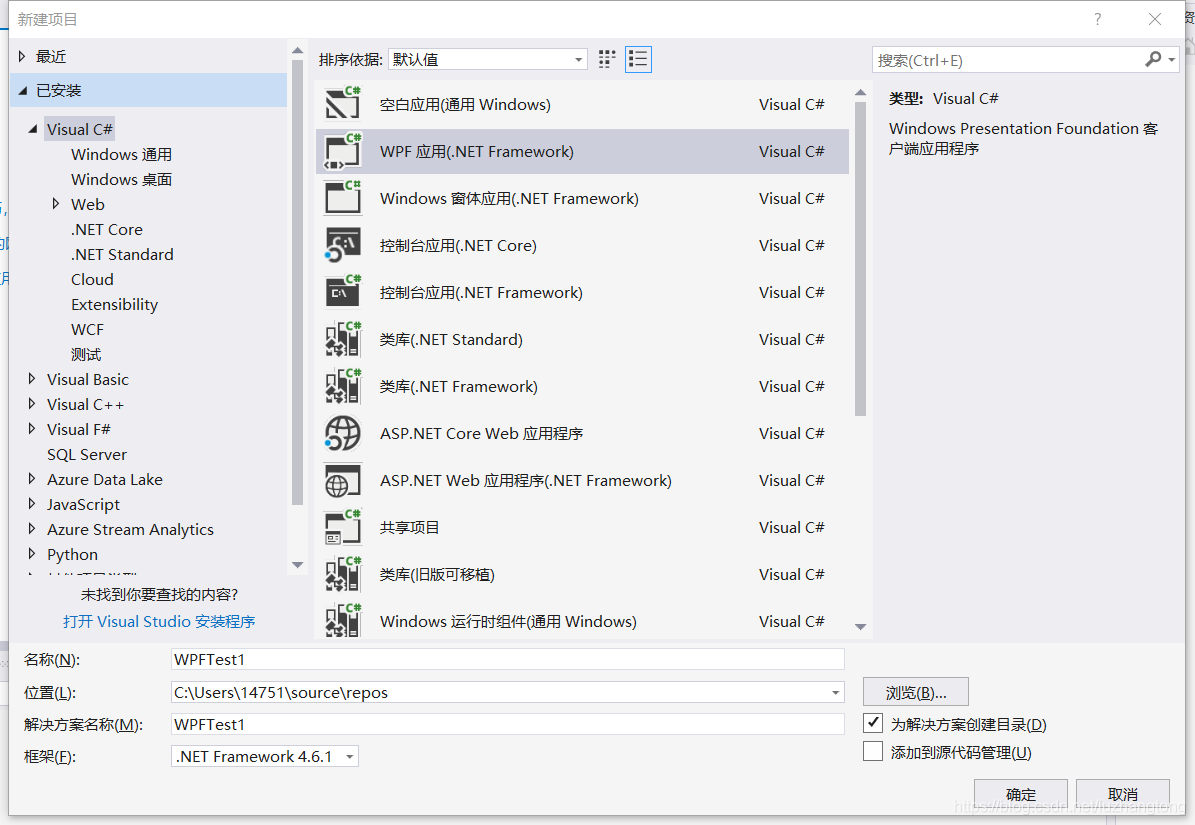This screenshot has width=1195, height=825.
Task: Click the Class Library (.NET Standard) icon
Action: (342, 340)
